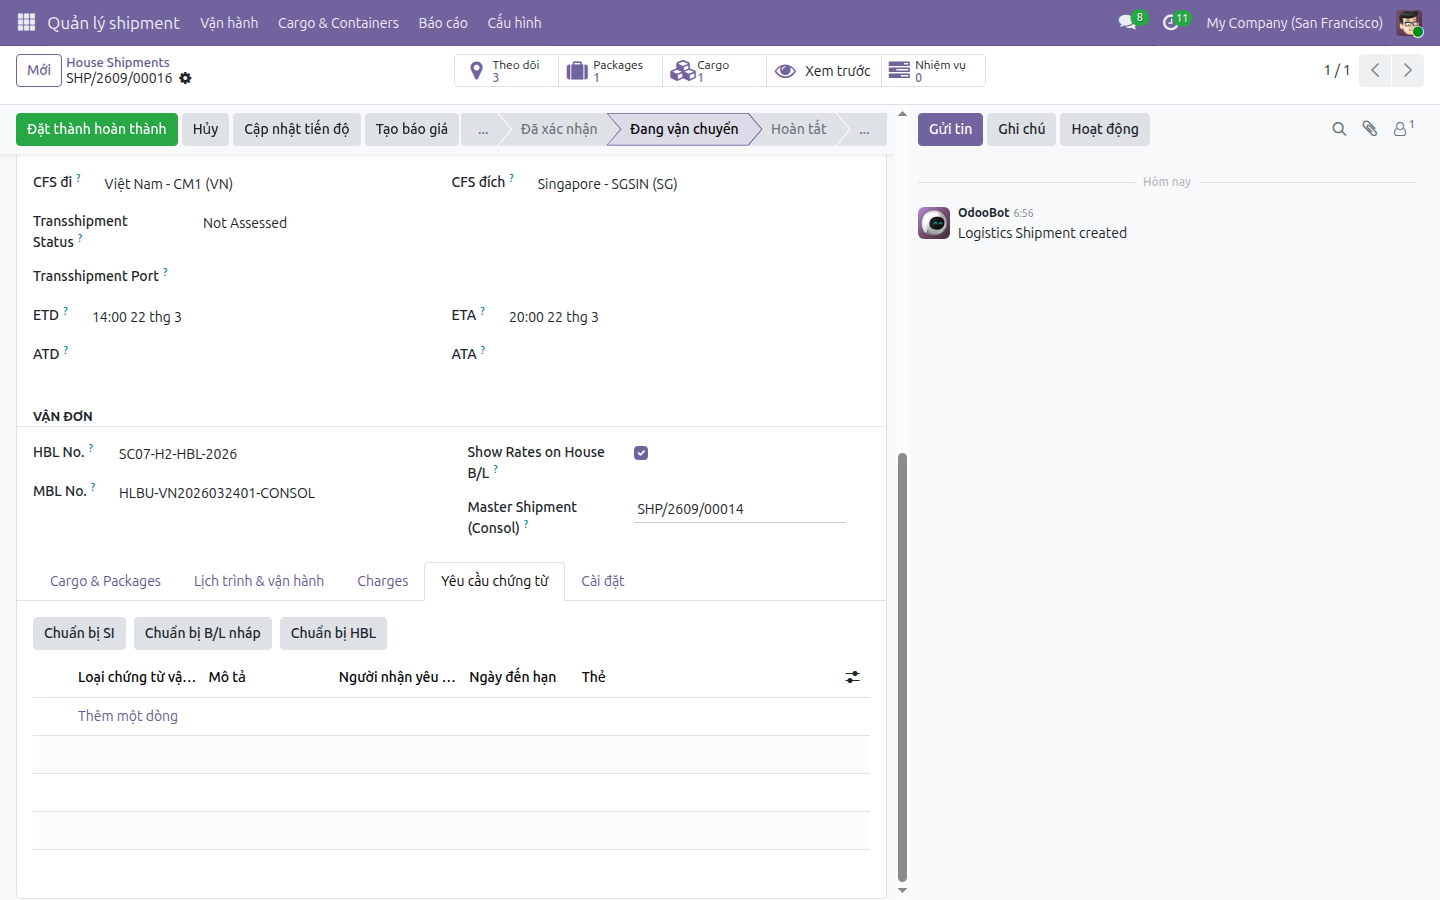Click the Thêm một dòng link
The width and height of the screenshot is (1440, 900).
point(128,716)
